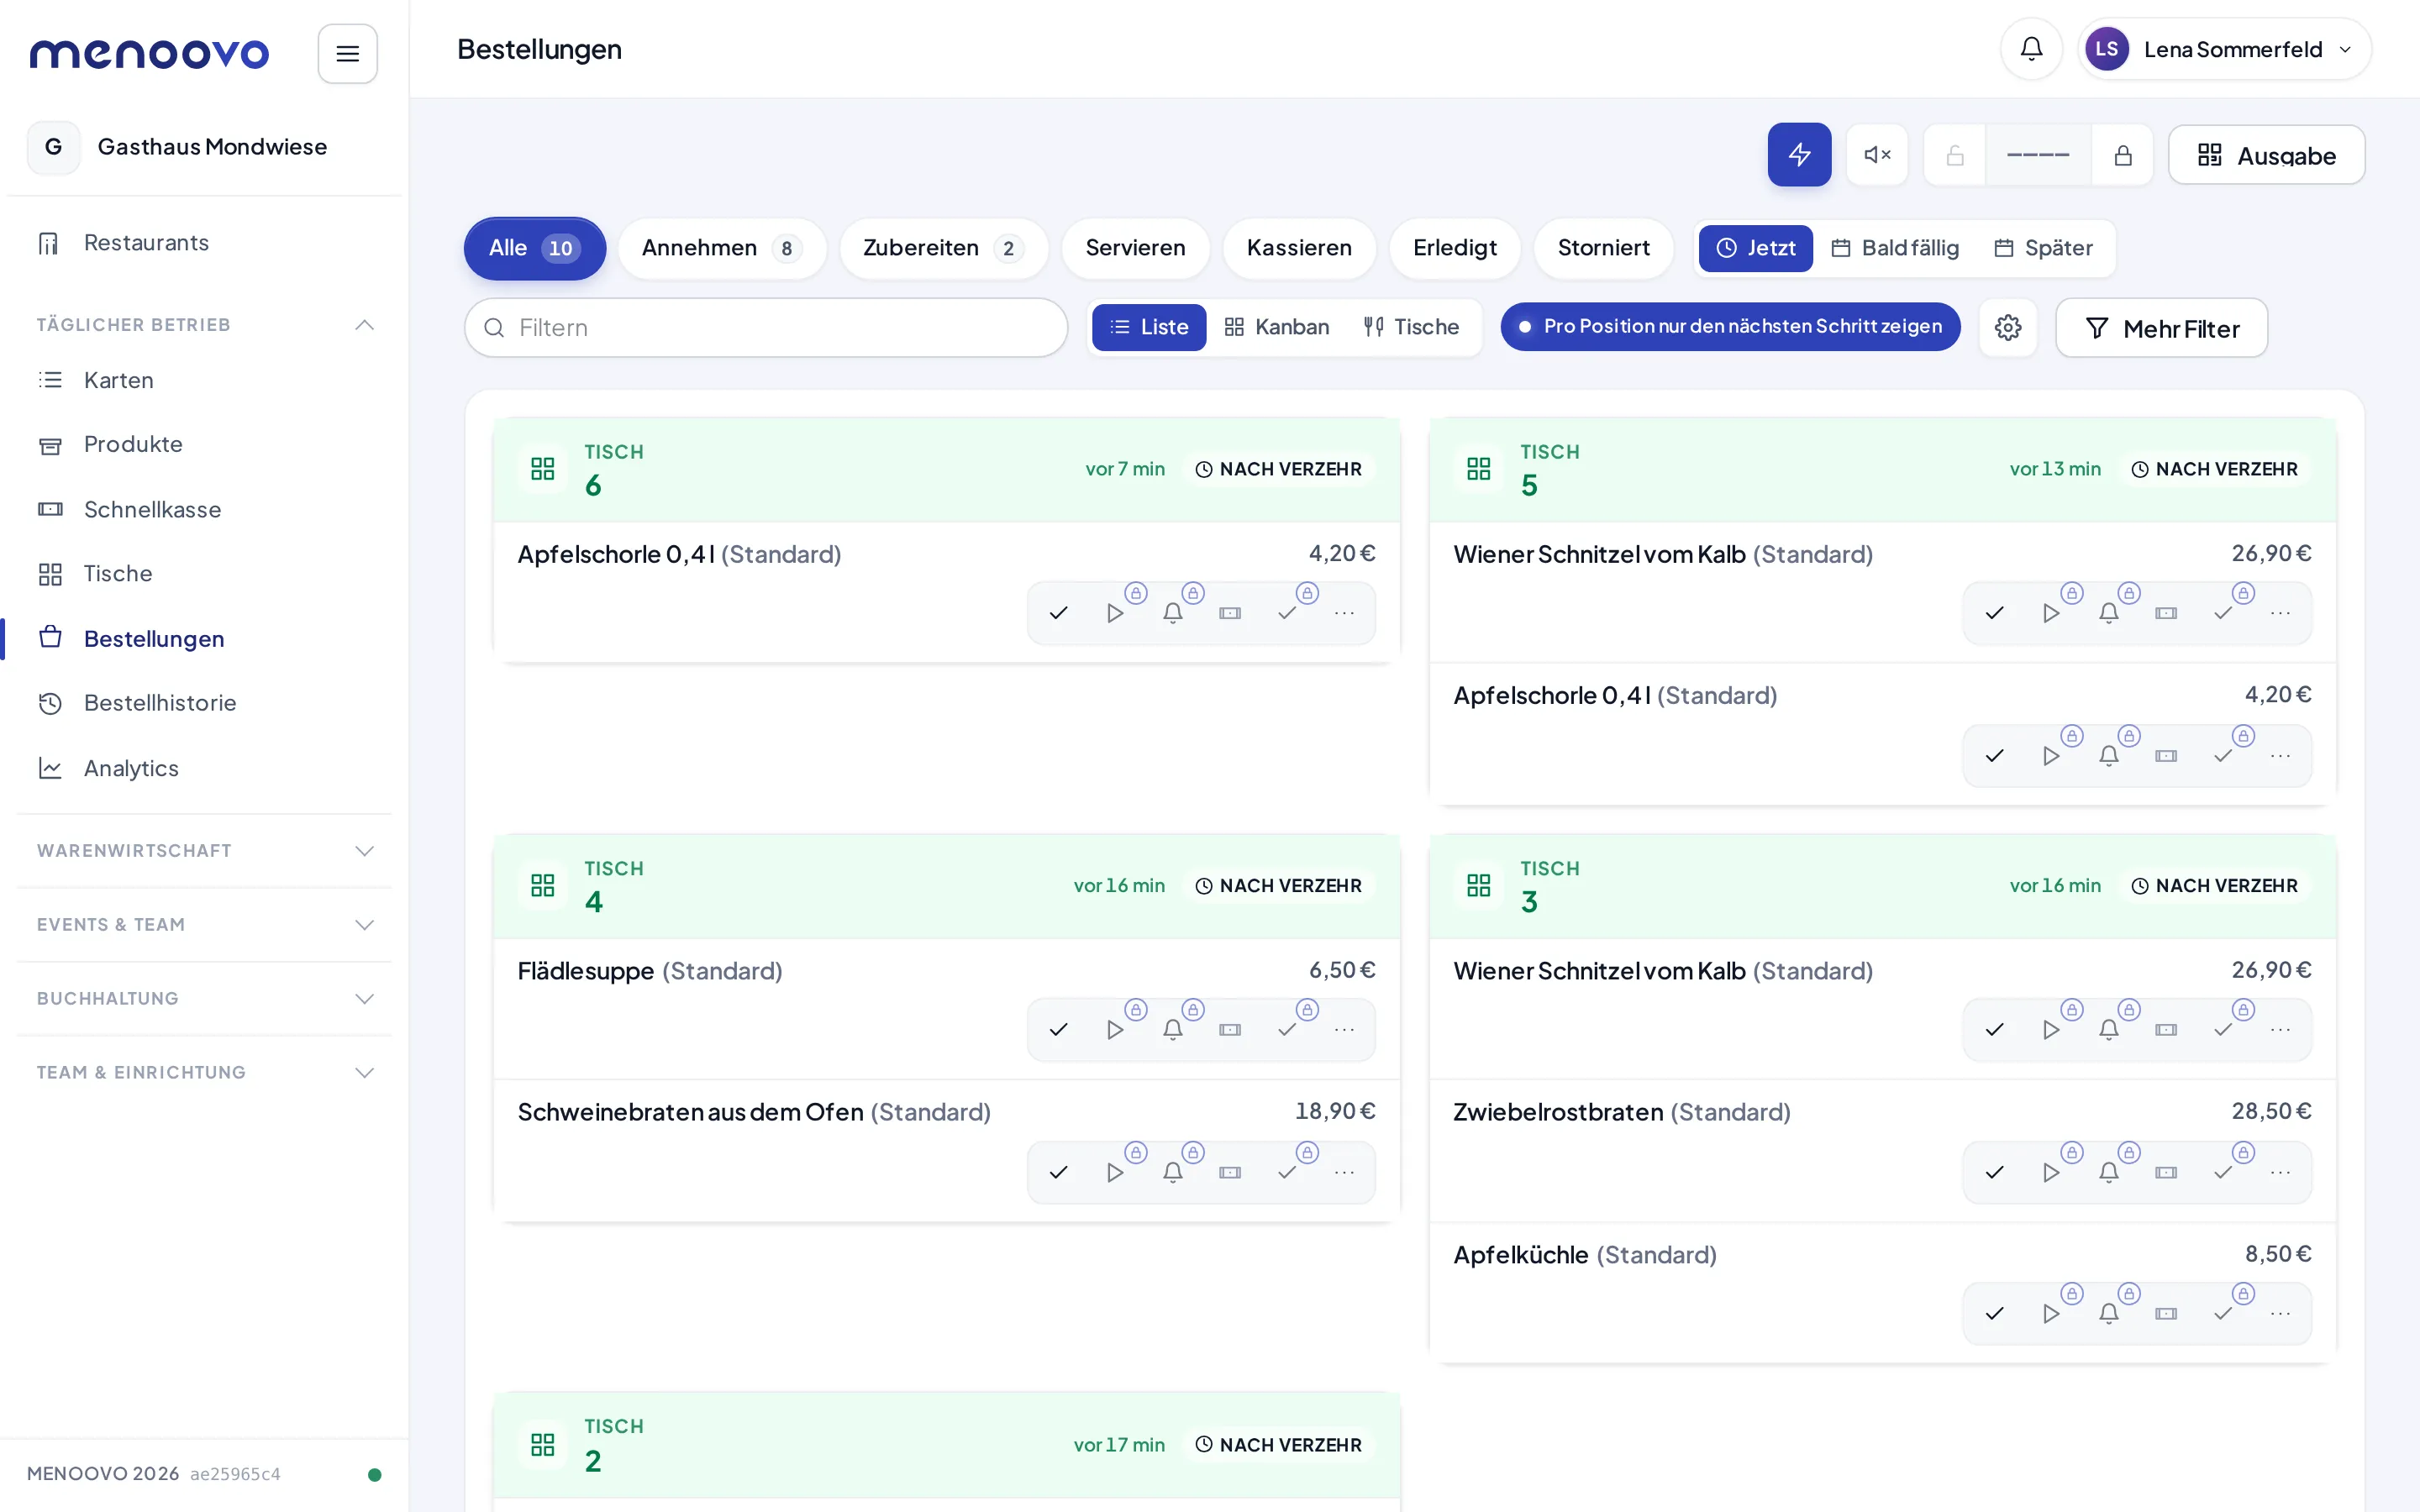Screen dimensions: 2420x1512
Task: Select the Zubereiten status tab
Action: coord(943,248)
